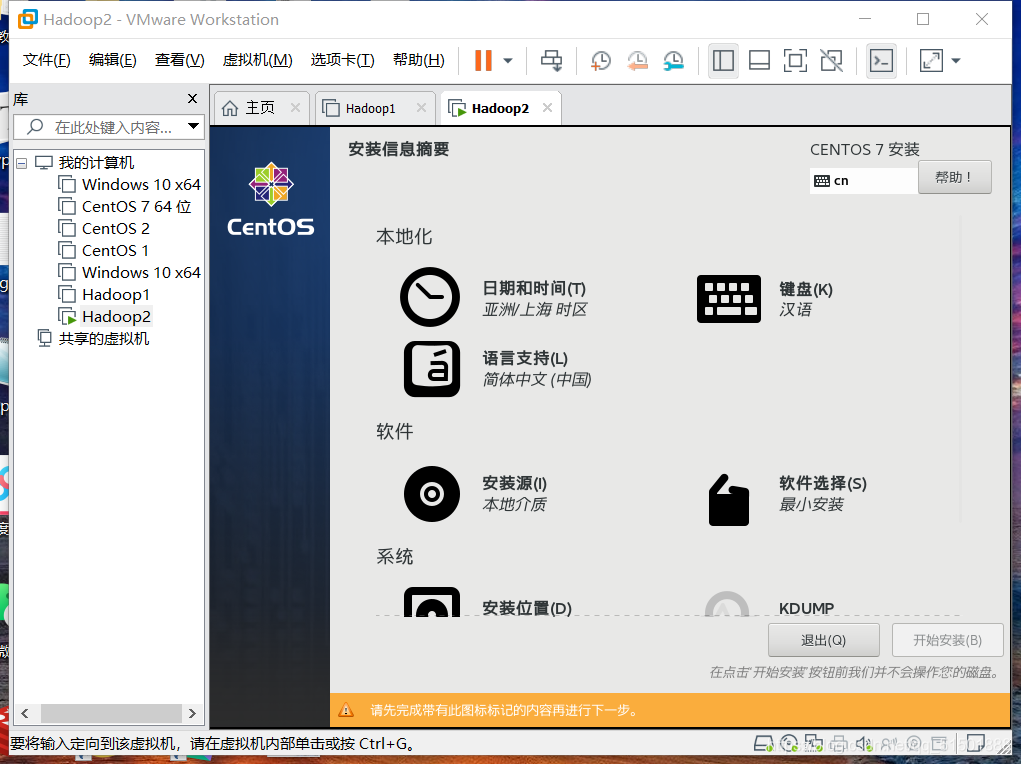Select Hadoop2 in the library tree
This screenshot has height=764, width=1021.
[116, 317]
